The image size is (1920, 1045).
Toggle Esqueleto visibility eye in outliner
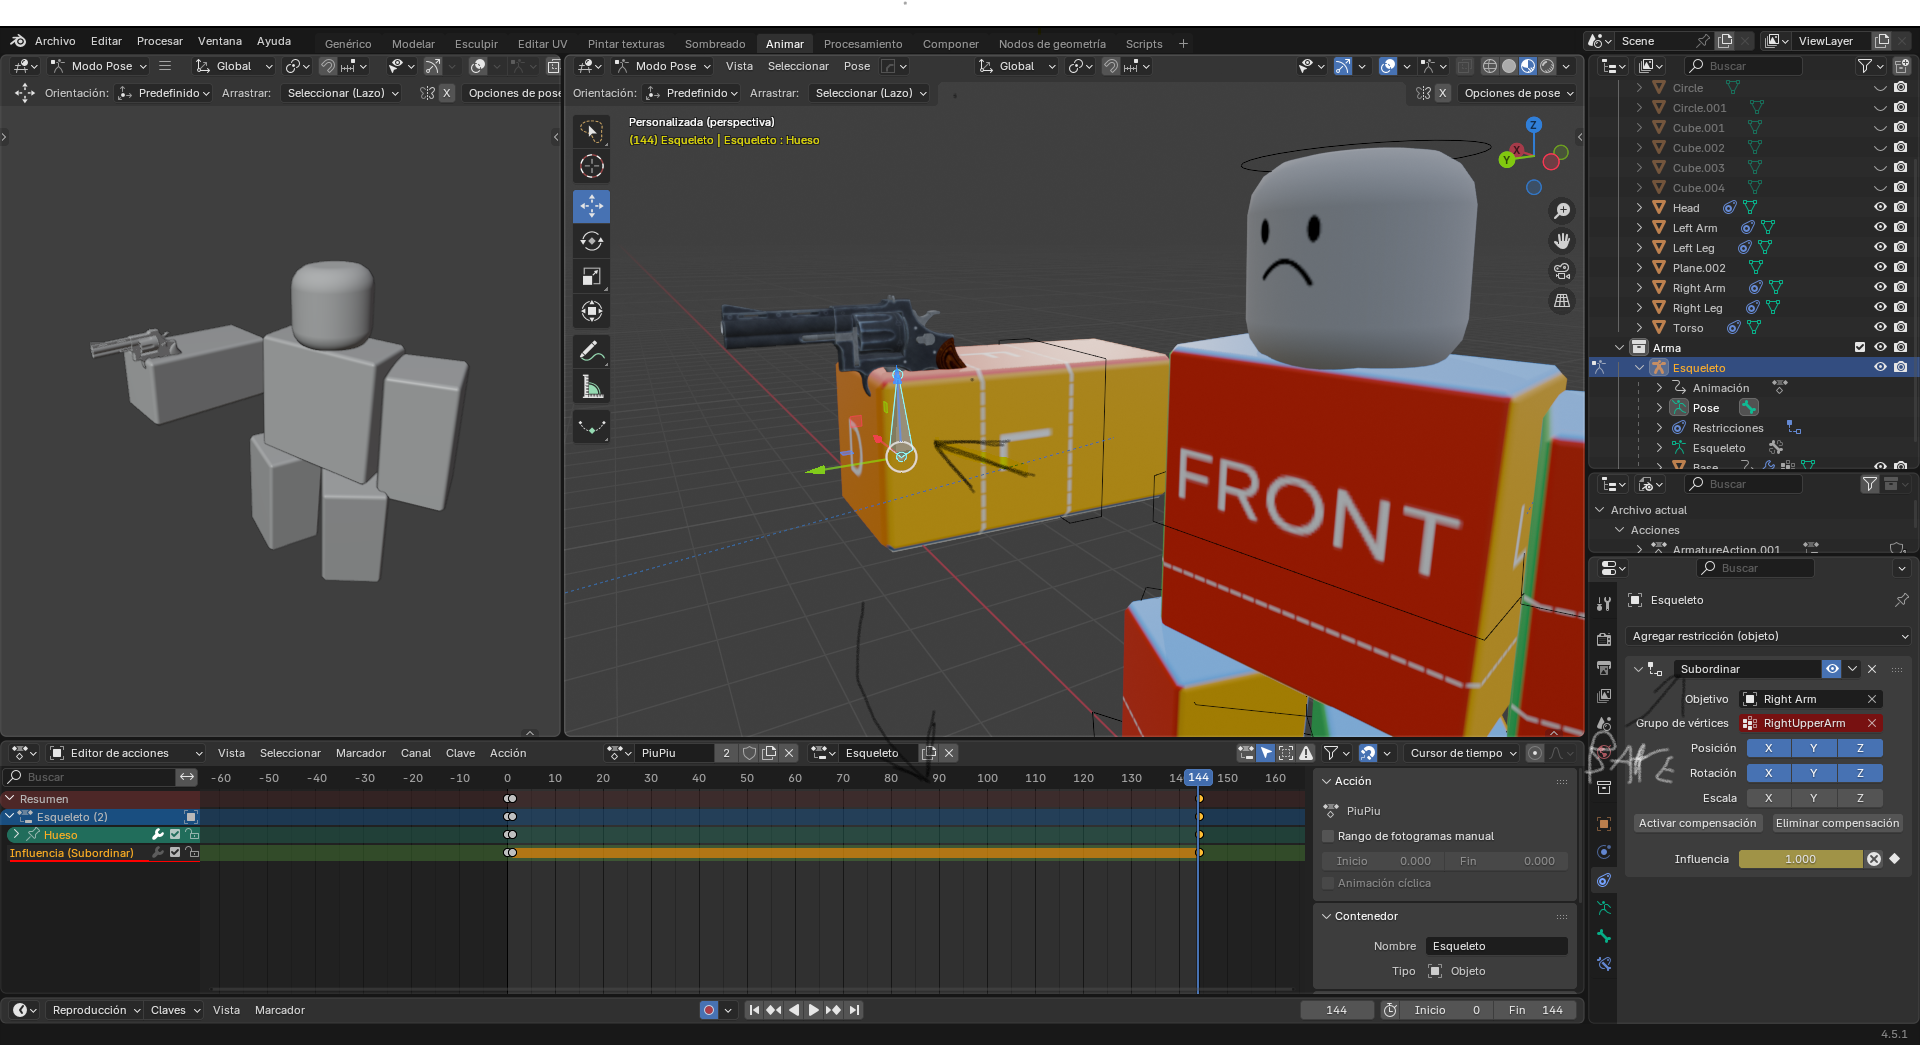click(1880, 367)
